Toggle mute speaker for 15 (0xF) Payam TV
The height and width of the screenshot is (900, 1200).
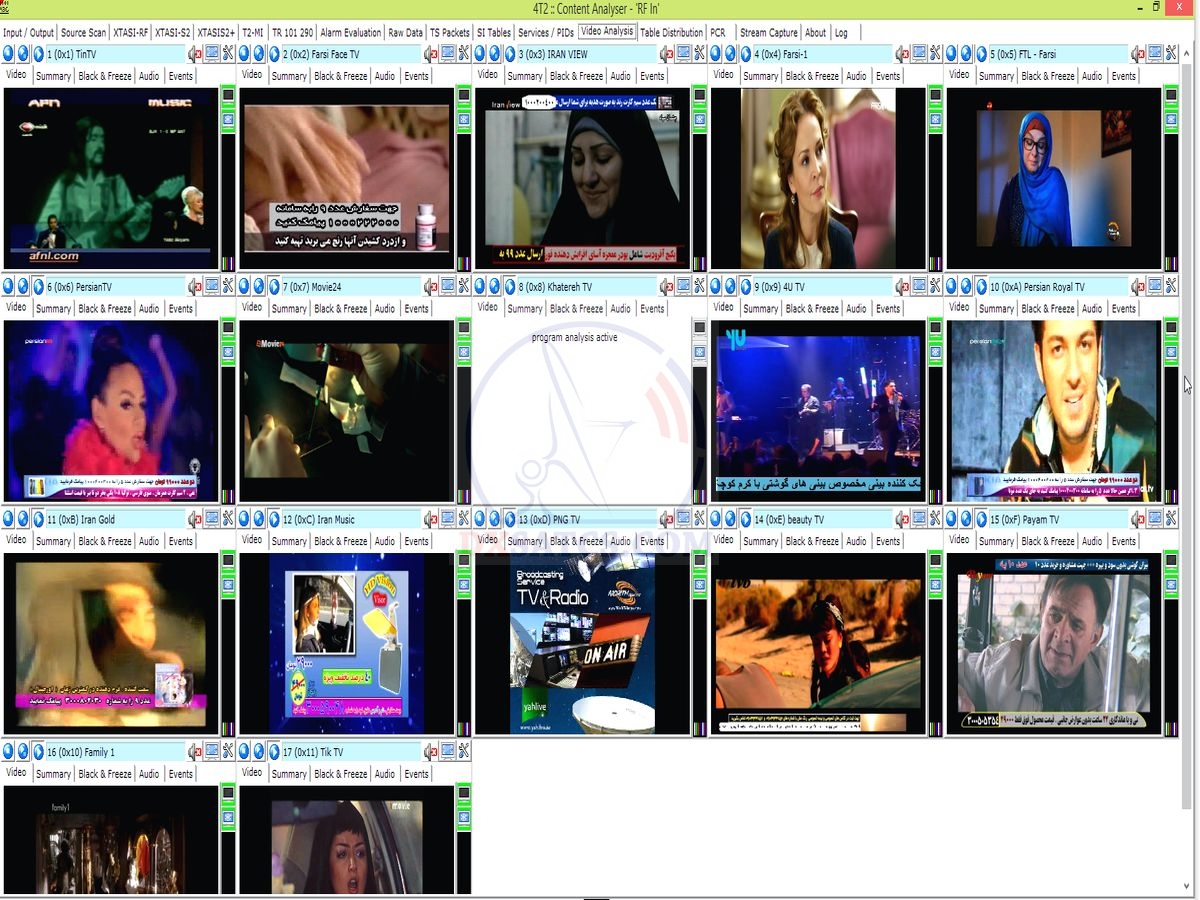click(1139, 519)
